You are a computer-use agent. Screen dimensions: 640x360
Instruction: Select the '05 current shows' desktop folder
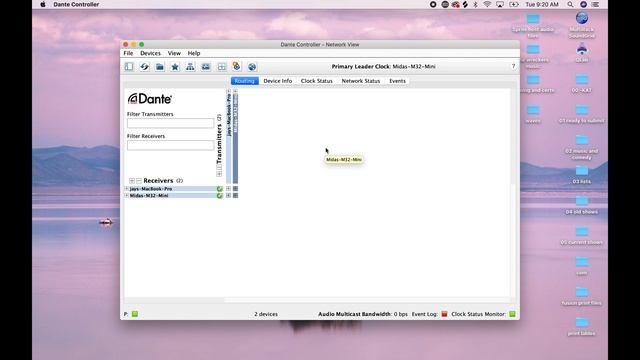click(582, 235)
